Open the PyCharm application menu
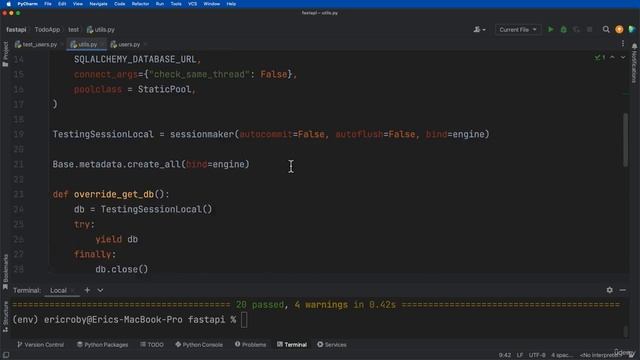 [27, 4]
